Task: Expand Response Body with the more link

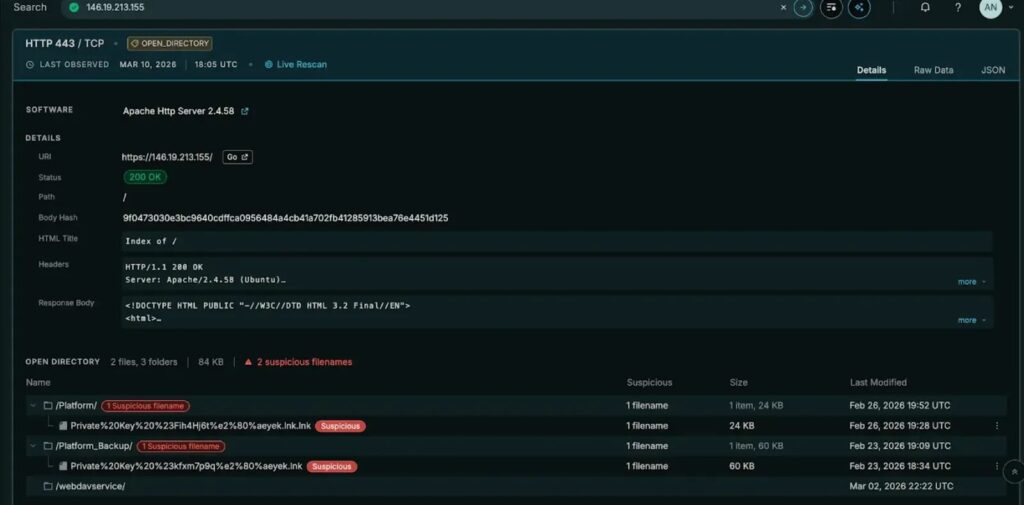Action: tap(971, 320)
